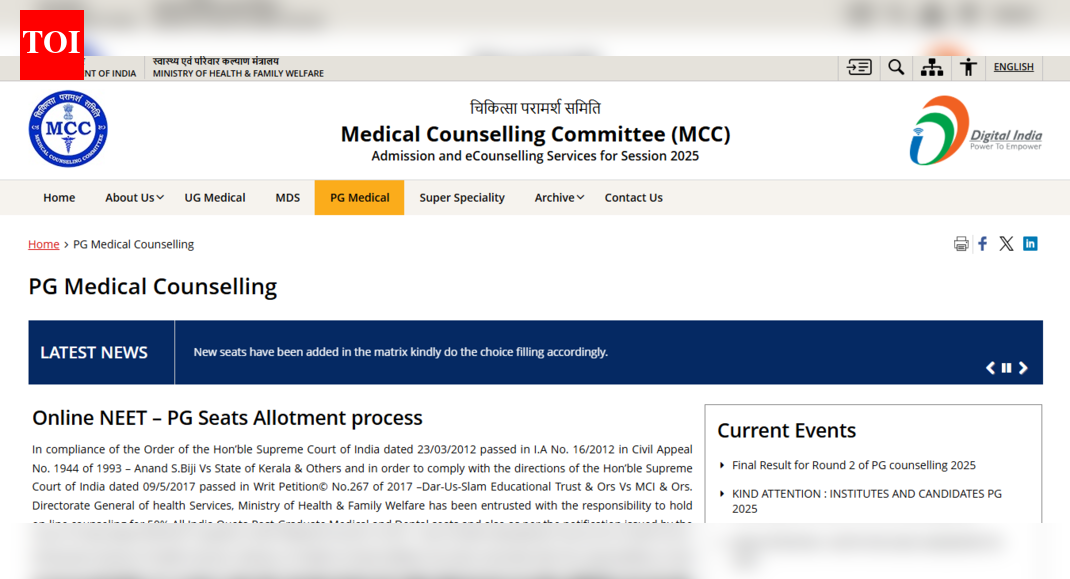Open the Contact Us menu item
Image resolution: width=1070 pixels, height=579 pixels.
(633, 197)
